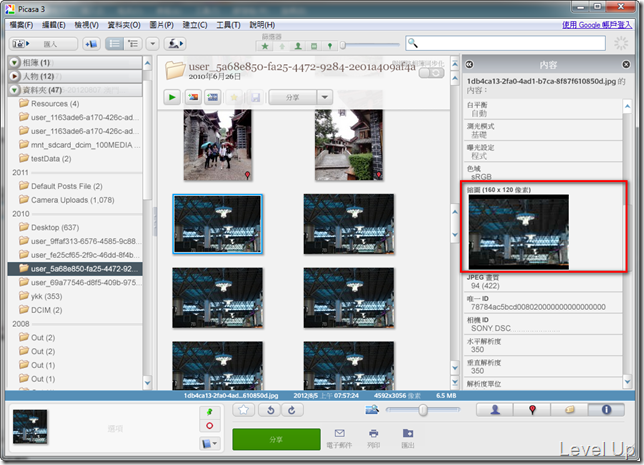
Task: Toggle the Properties info panel button
Action: pyautogui.click(x=607, y=410)
